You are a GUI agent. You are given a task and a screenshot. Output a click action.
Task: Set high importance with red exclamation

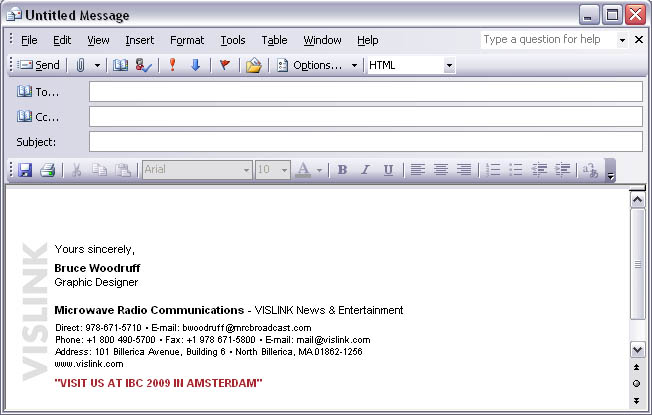(x=172, y=65)
